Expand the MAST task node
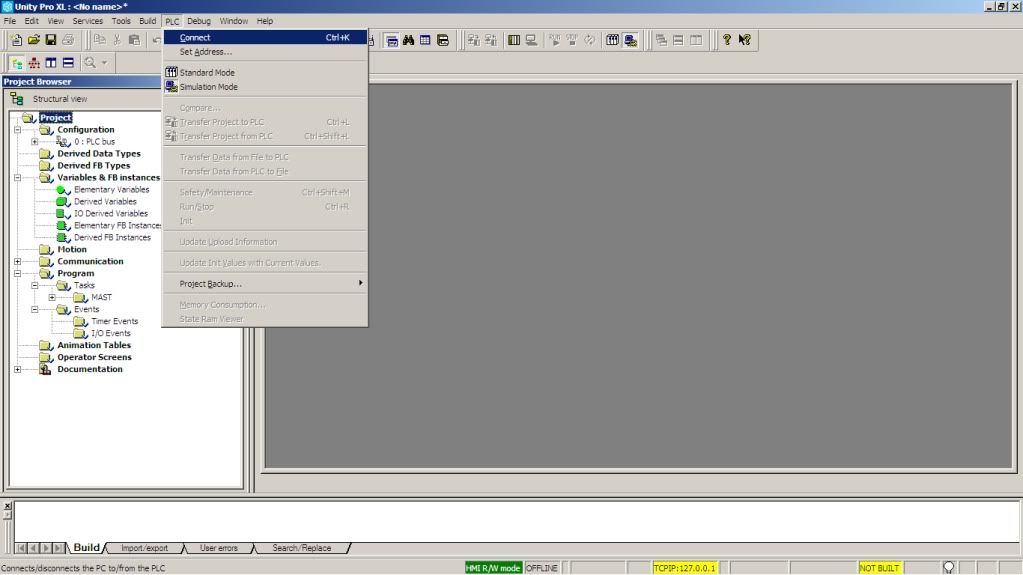Screen dimensions: 1023x575 click(x=52, y=297)
